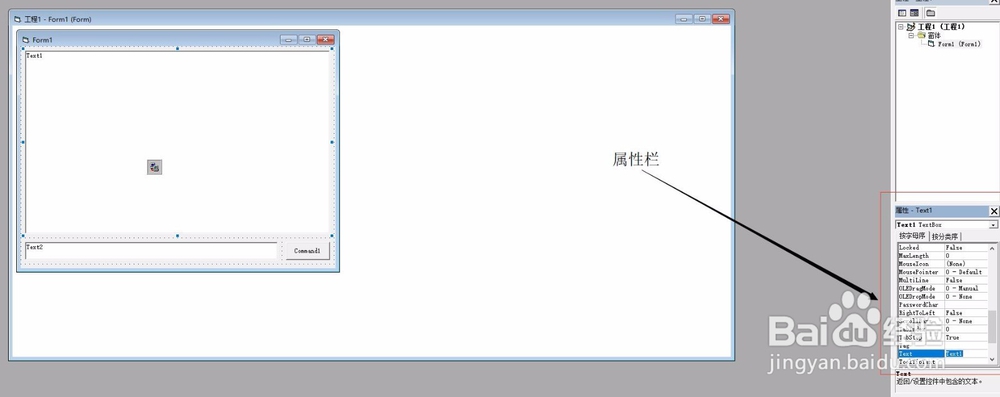Select the PasswordChar property row
The width and height of the screenshot is (1000, 397).
point(942,305)
